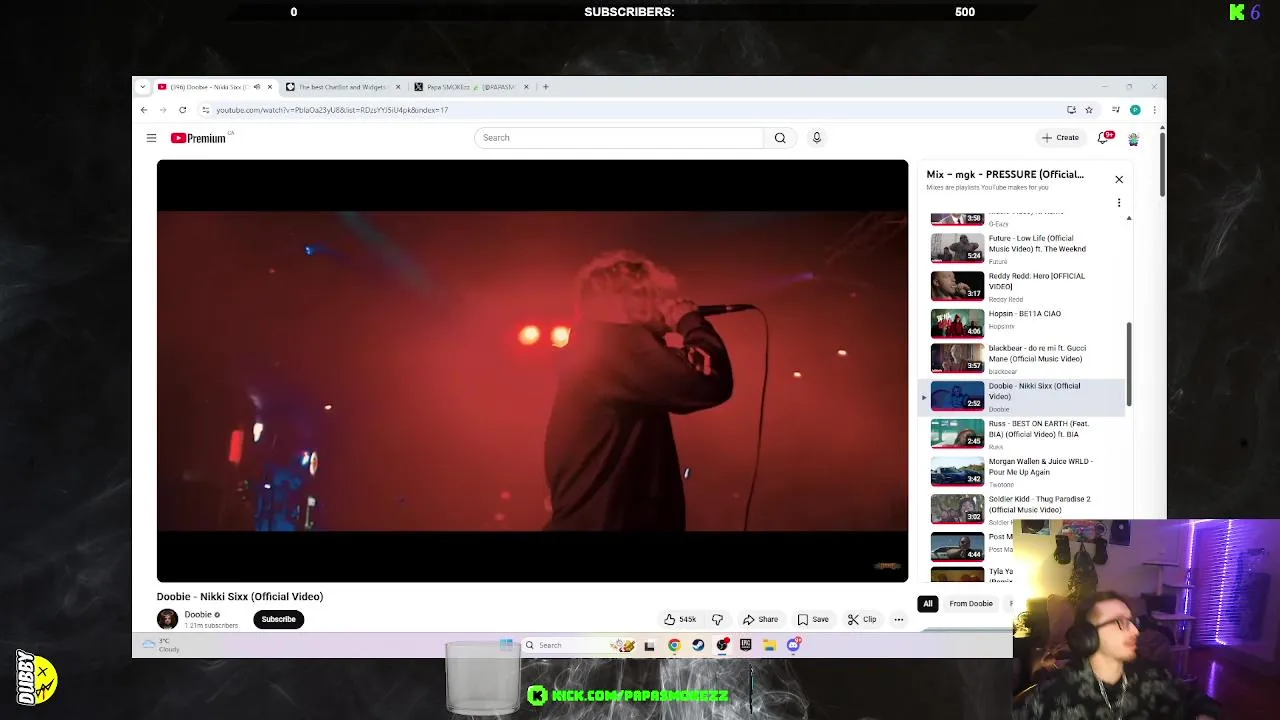Click the playlist panel scrollbar thumb
The width and height of the screenshot is (1280, 720).
point(1129,364)
